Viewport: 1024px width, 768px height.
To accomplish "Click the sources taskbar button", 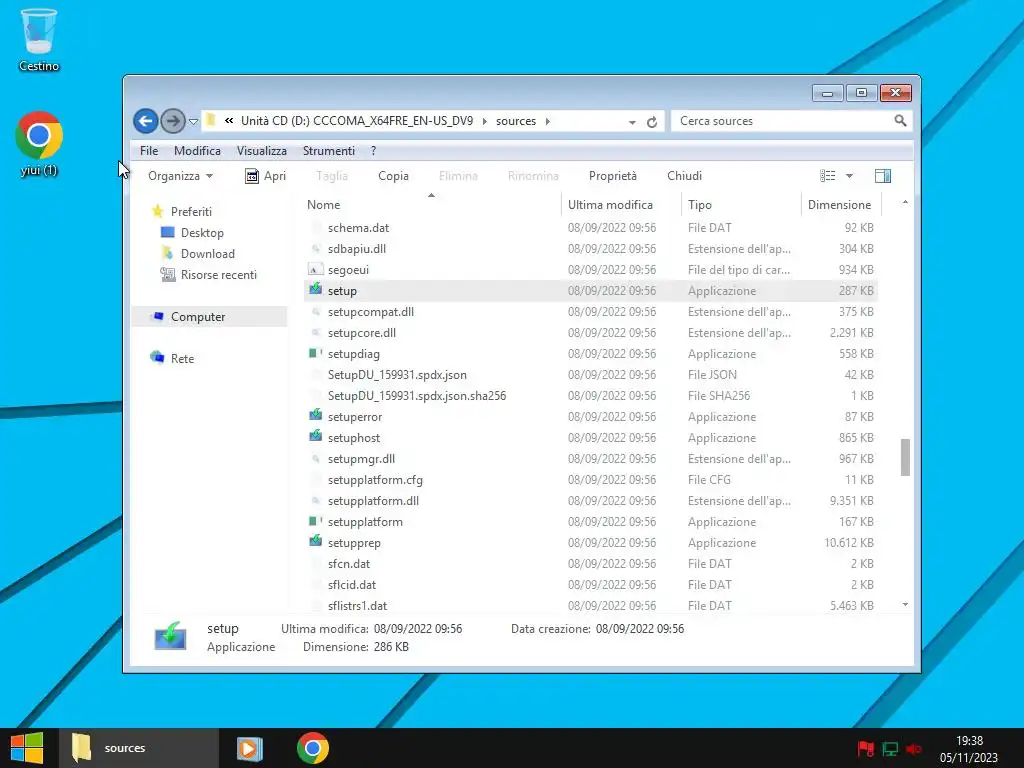I will click(139, 748).
